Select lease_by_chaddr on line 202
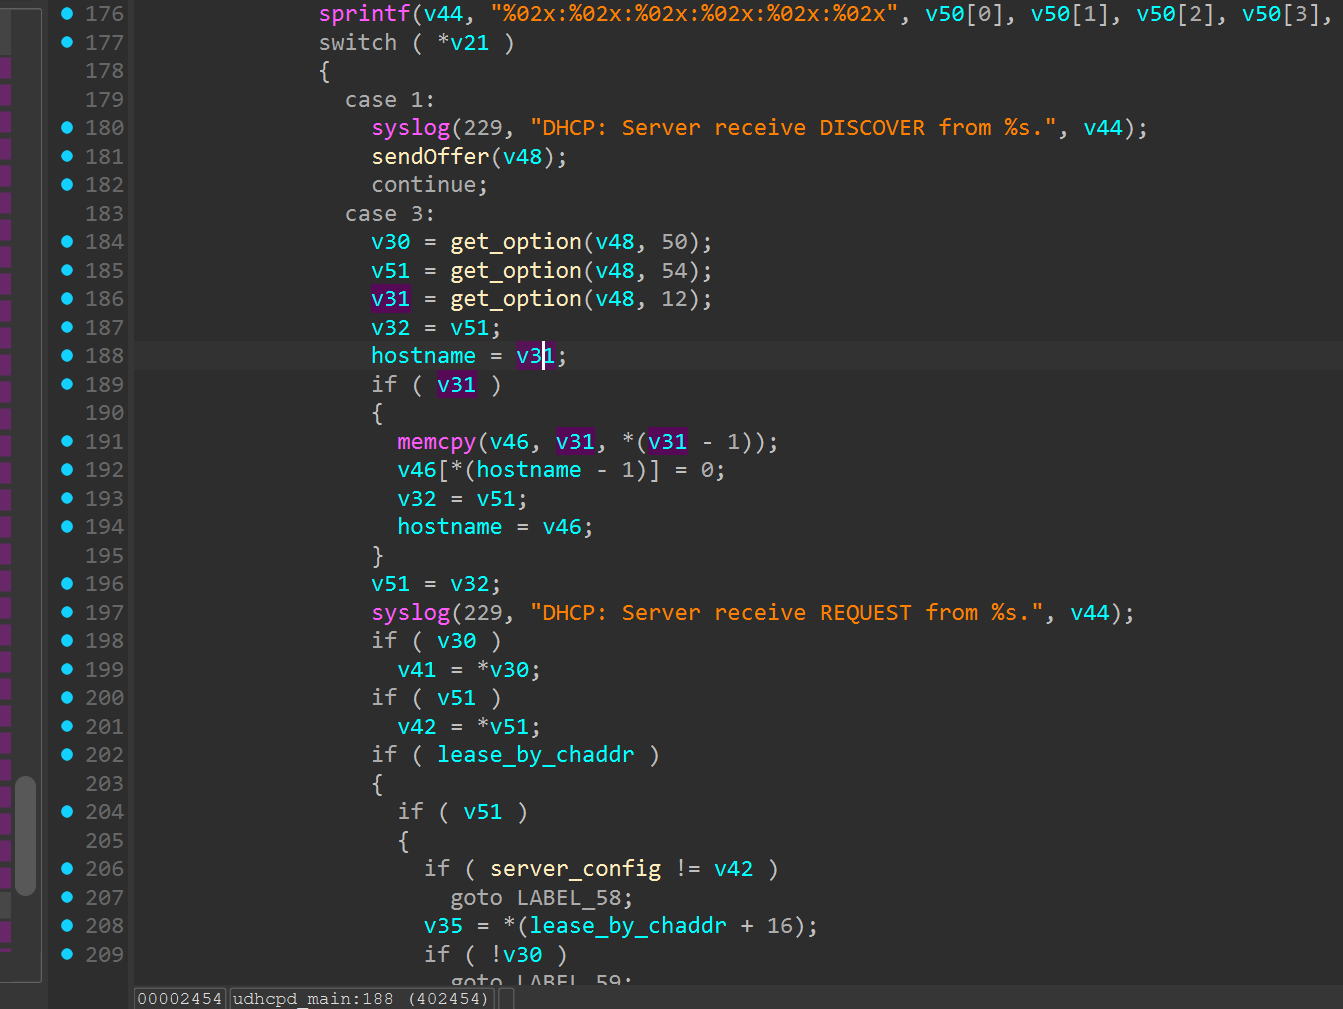This screenshot has height=1009, width=1343. [536, 755]
